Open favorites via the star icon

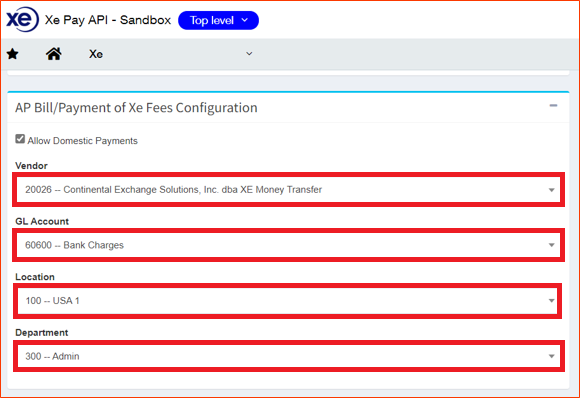click(x=13, y=54)
